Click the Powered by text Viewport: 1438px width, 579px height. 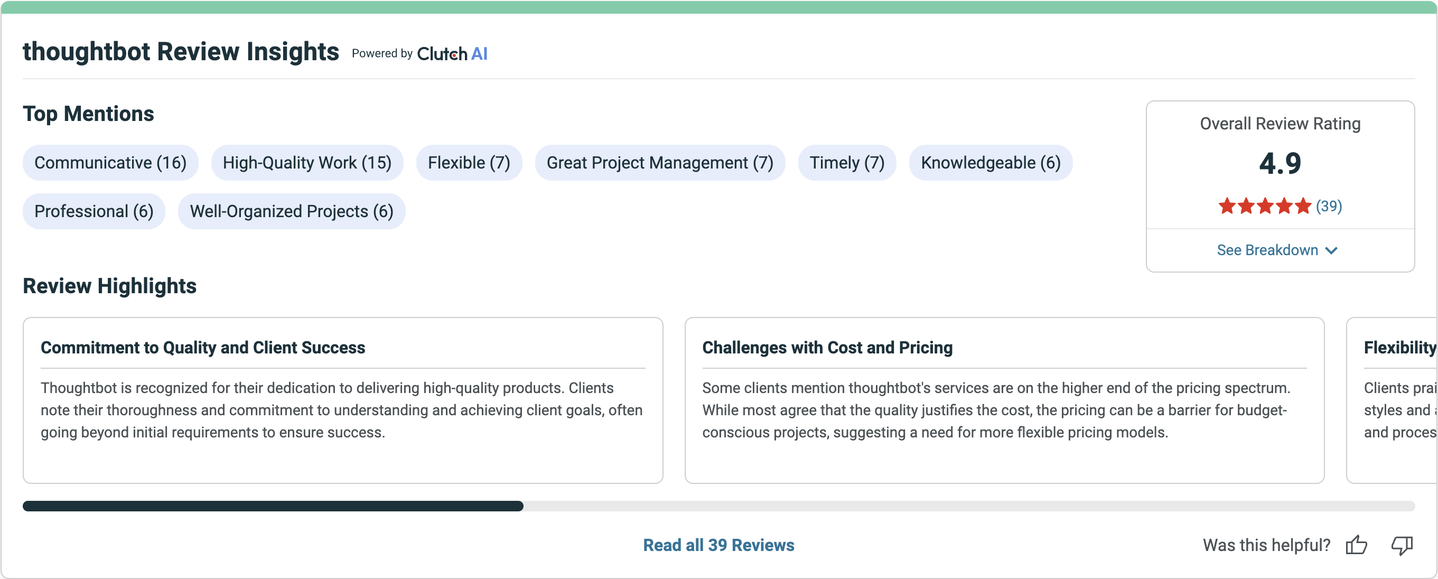[382, 54]
